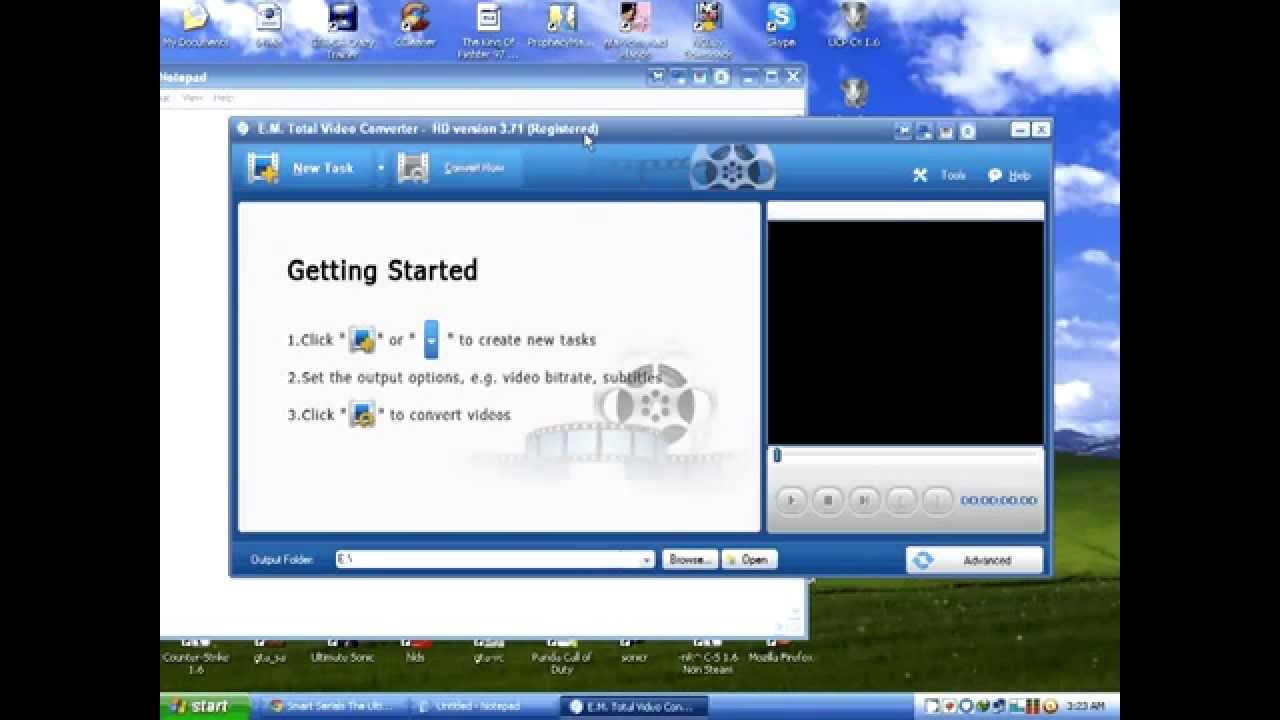Screen dimensions: 1280x720
Task: Select the Mozilla Firefox desktop icon
Action: (780, 651)
